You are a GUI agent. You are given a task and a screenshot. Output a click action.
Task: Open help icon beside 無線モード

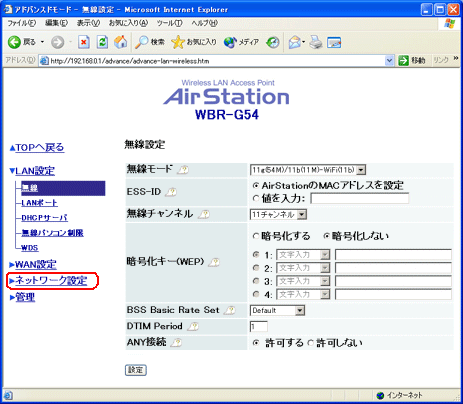click(183, 170)
